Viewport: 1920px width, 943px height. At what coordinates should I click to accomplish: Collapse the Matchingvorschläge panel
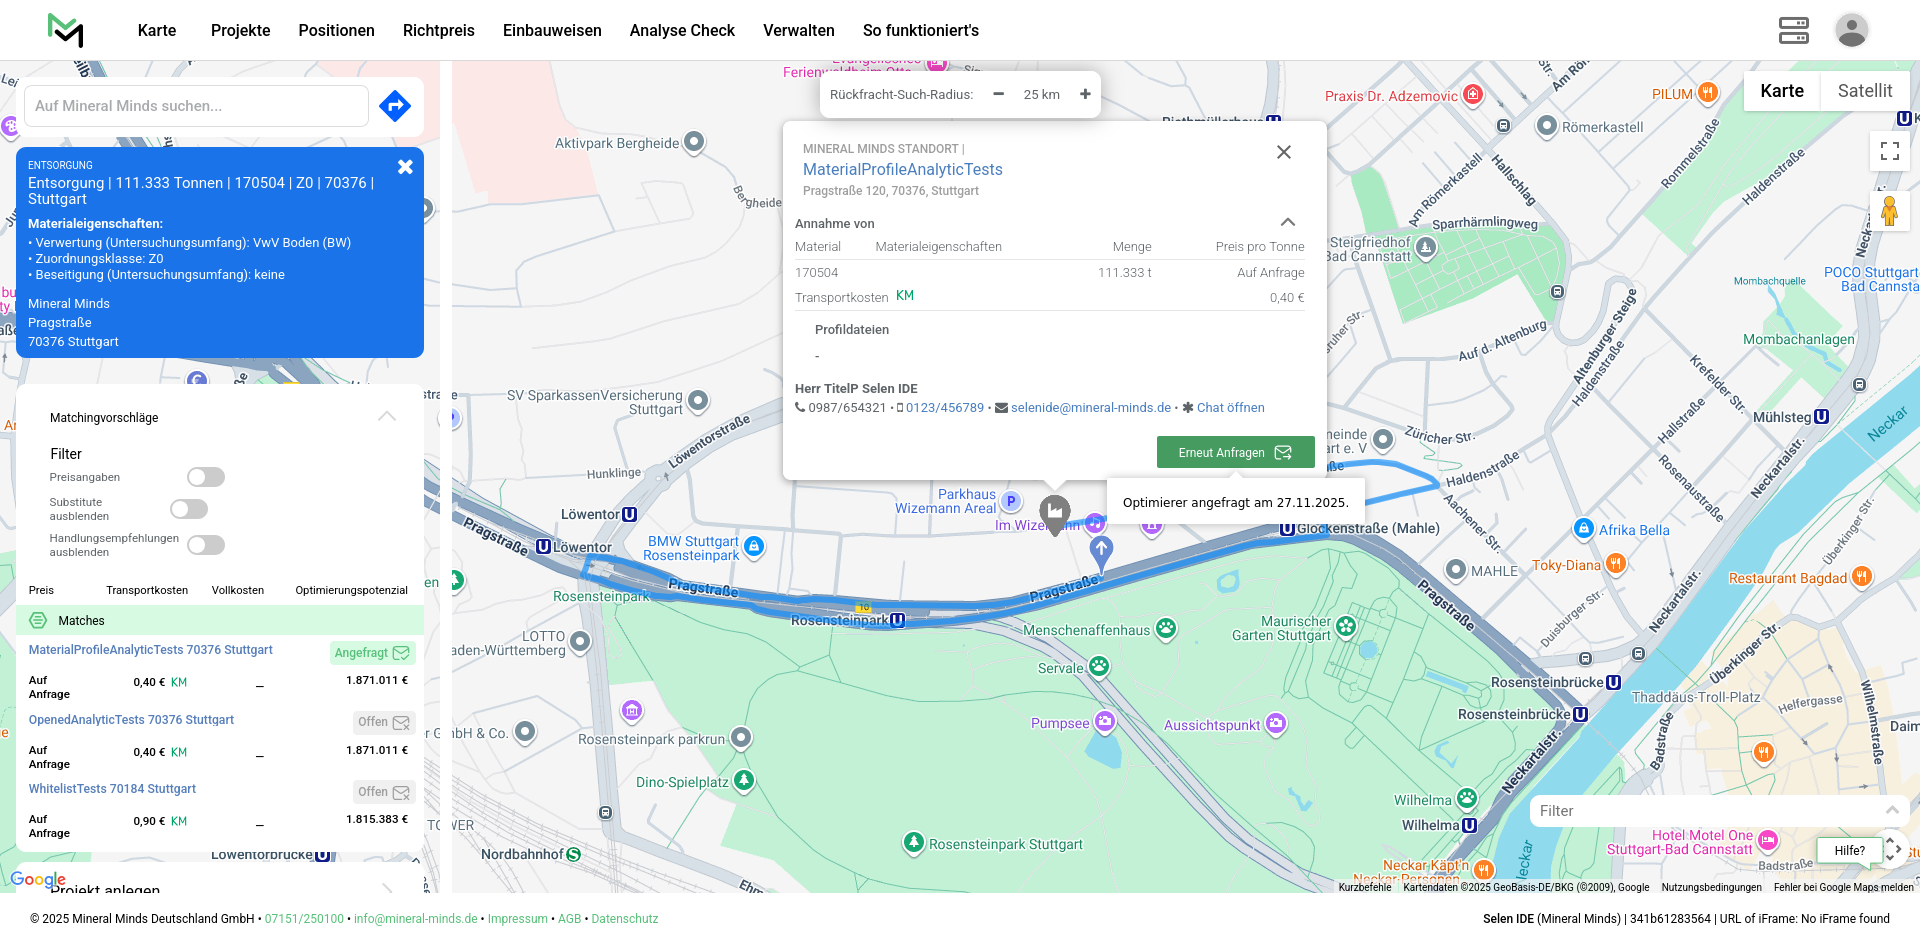point(387,417)
